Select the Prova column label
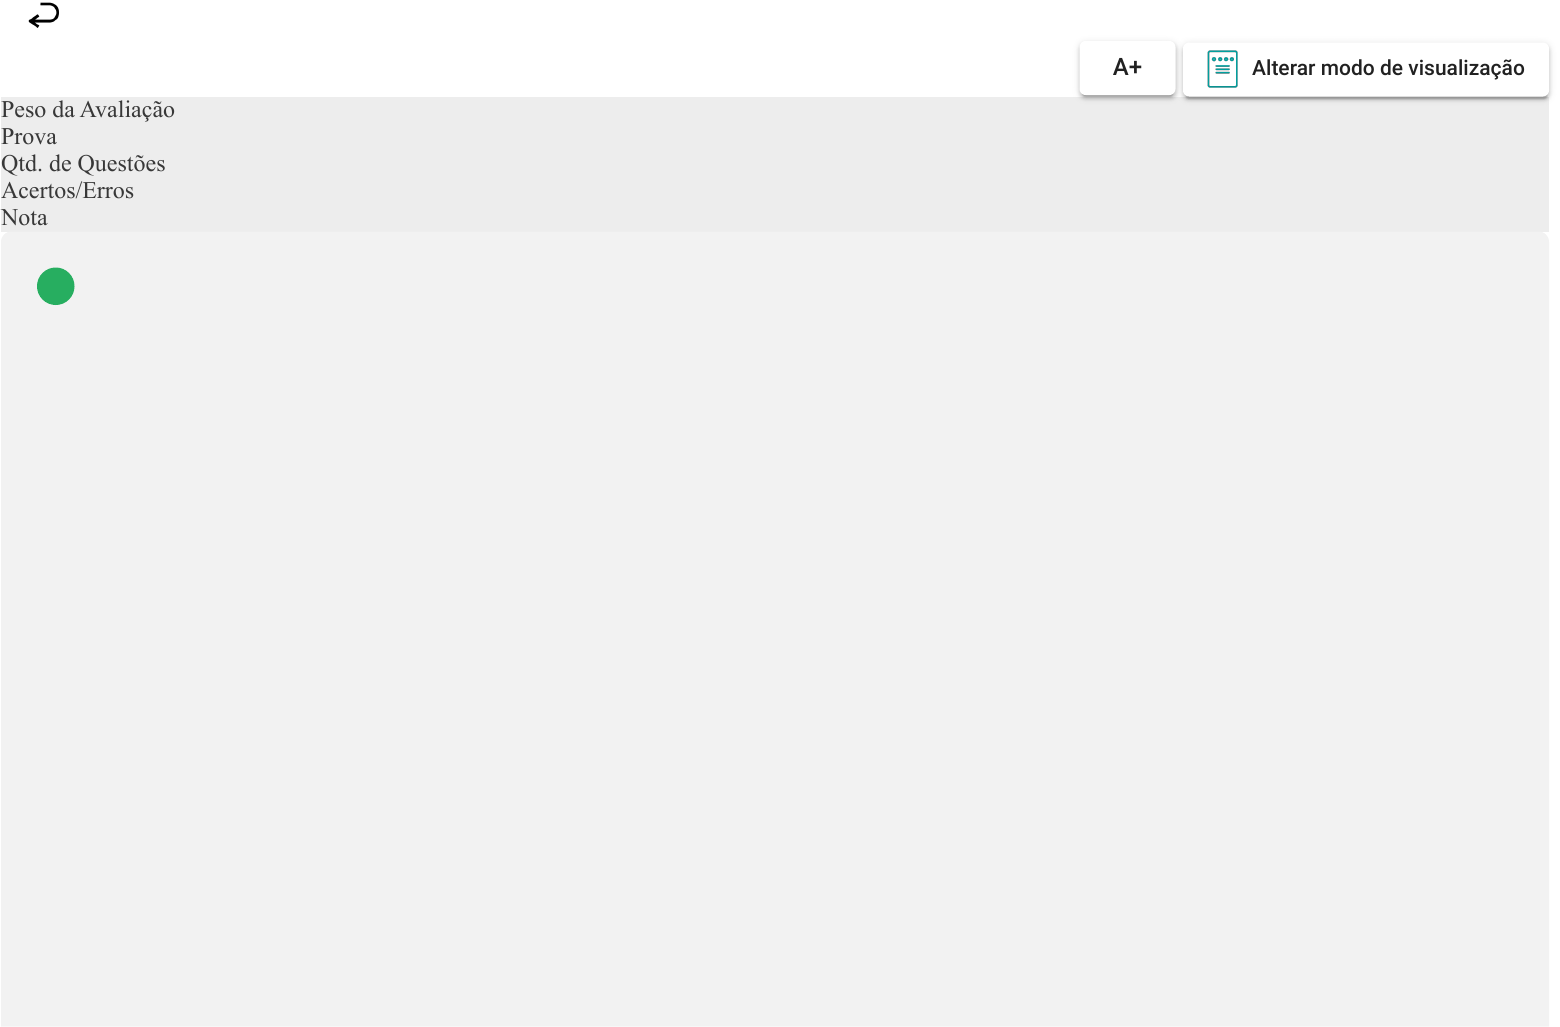 click(x=29, y=137)
